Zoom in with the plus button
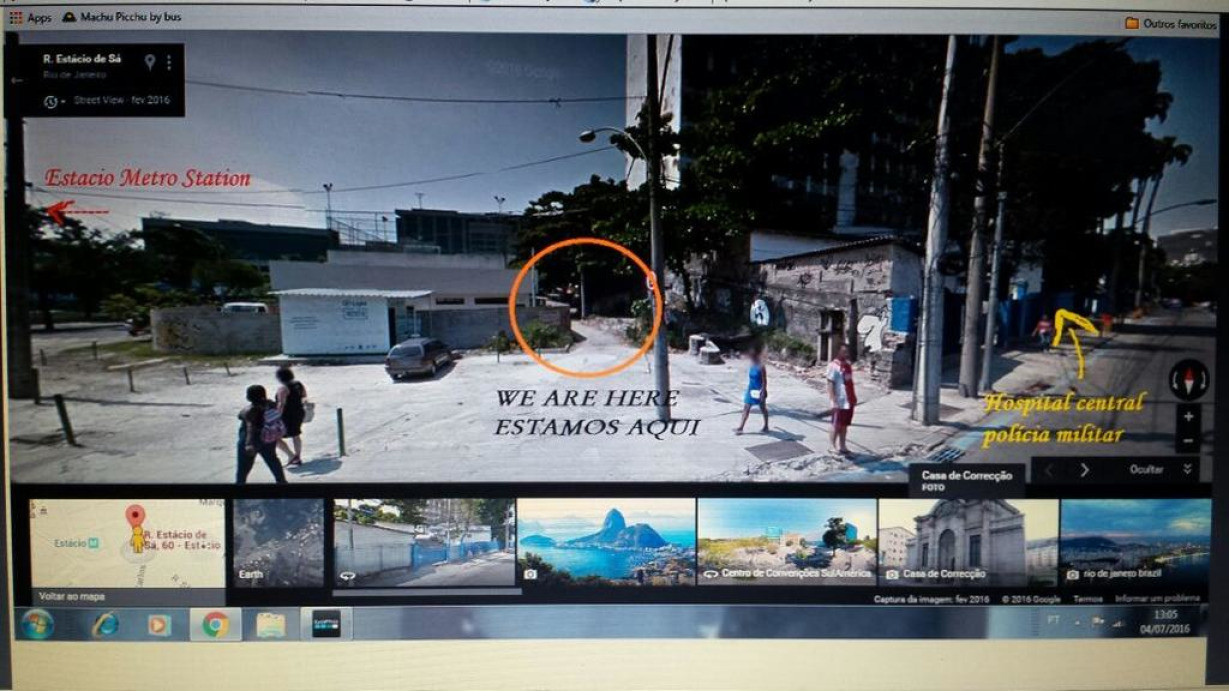This screenshot has width=1229, height=691. point(1188,417)
